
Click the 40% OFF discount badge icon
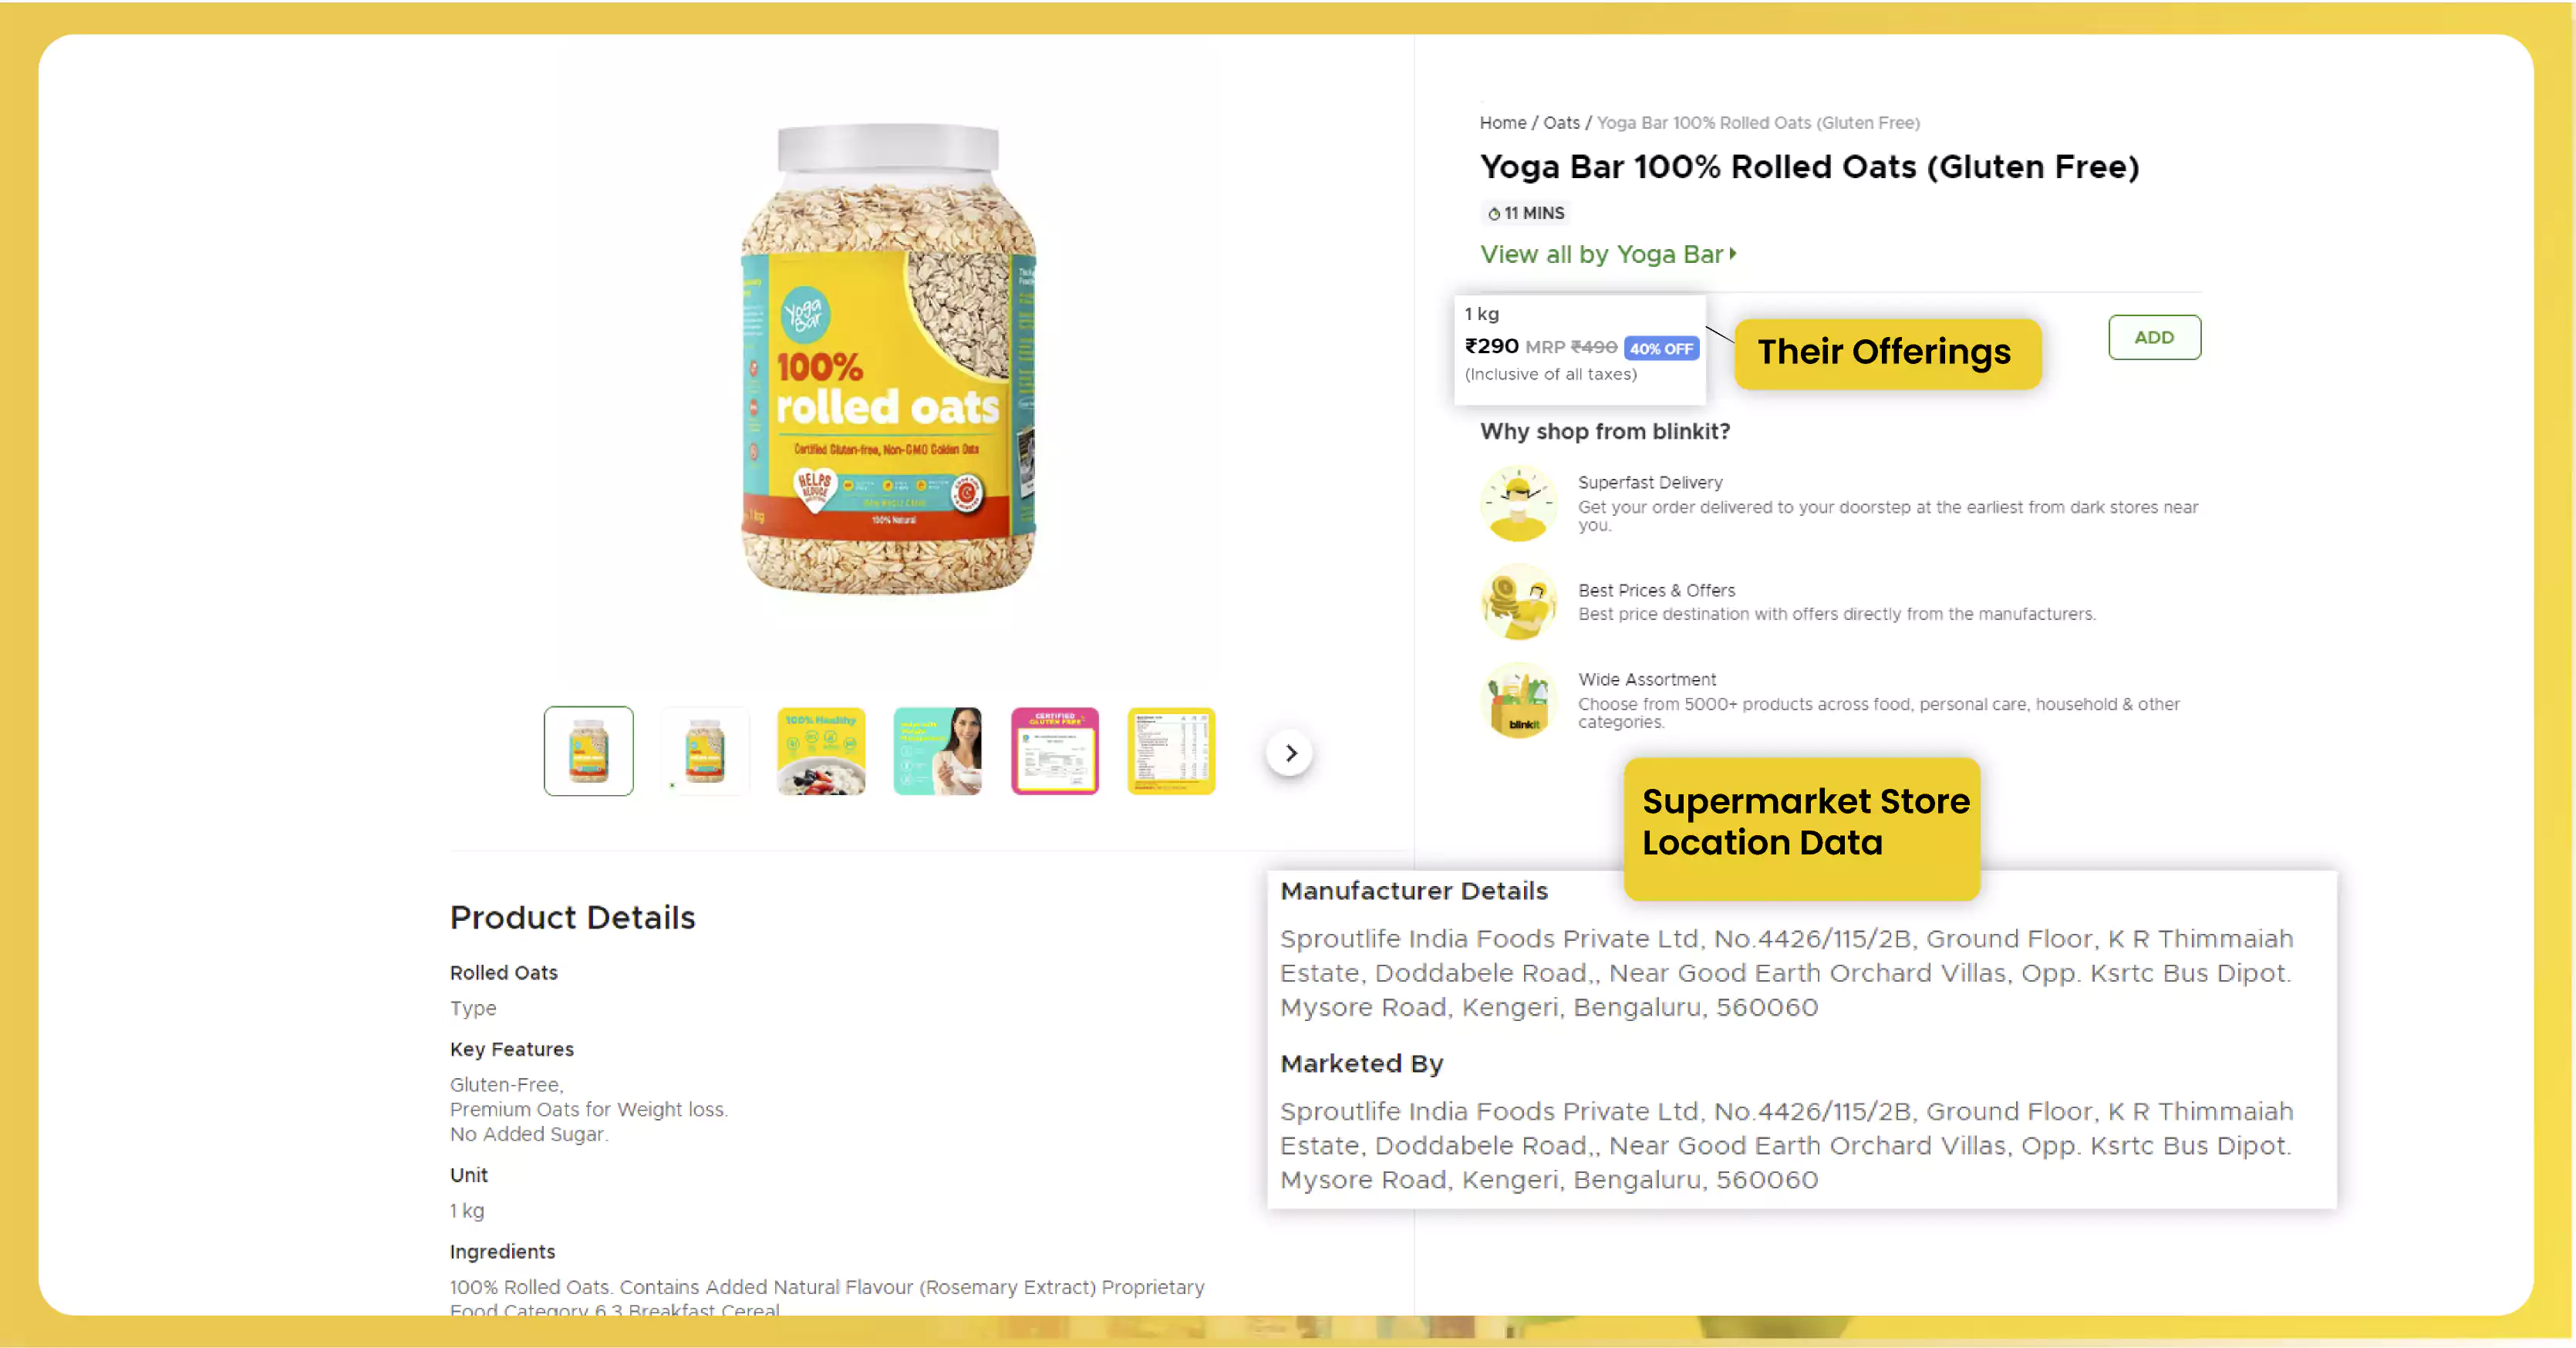click(1661, 348)
